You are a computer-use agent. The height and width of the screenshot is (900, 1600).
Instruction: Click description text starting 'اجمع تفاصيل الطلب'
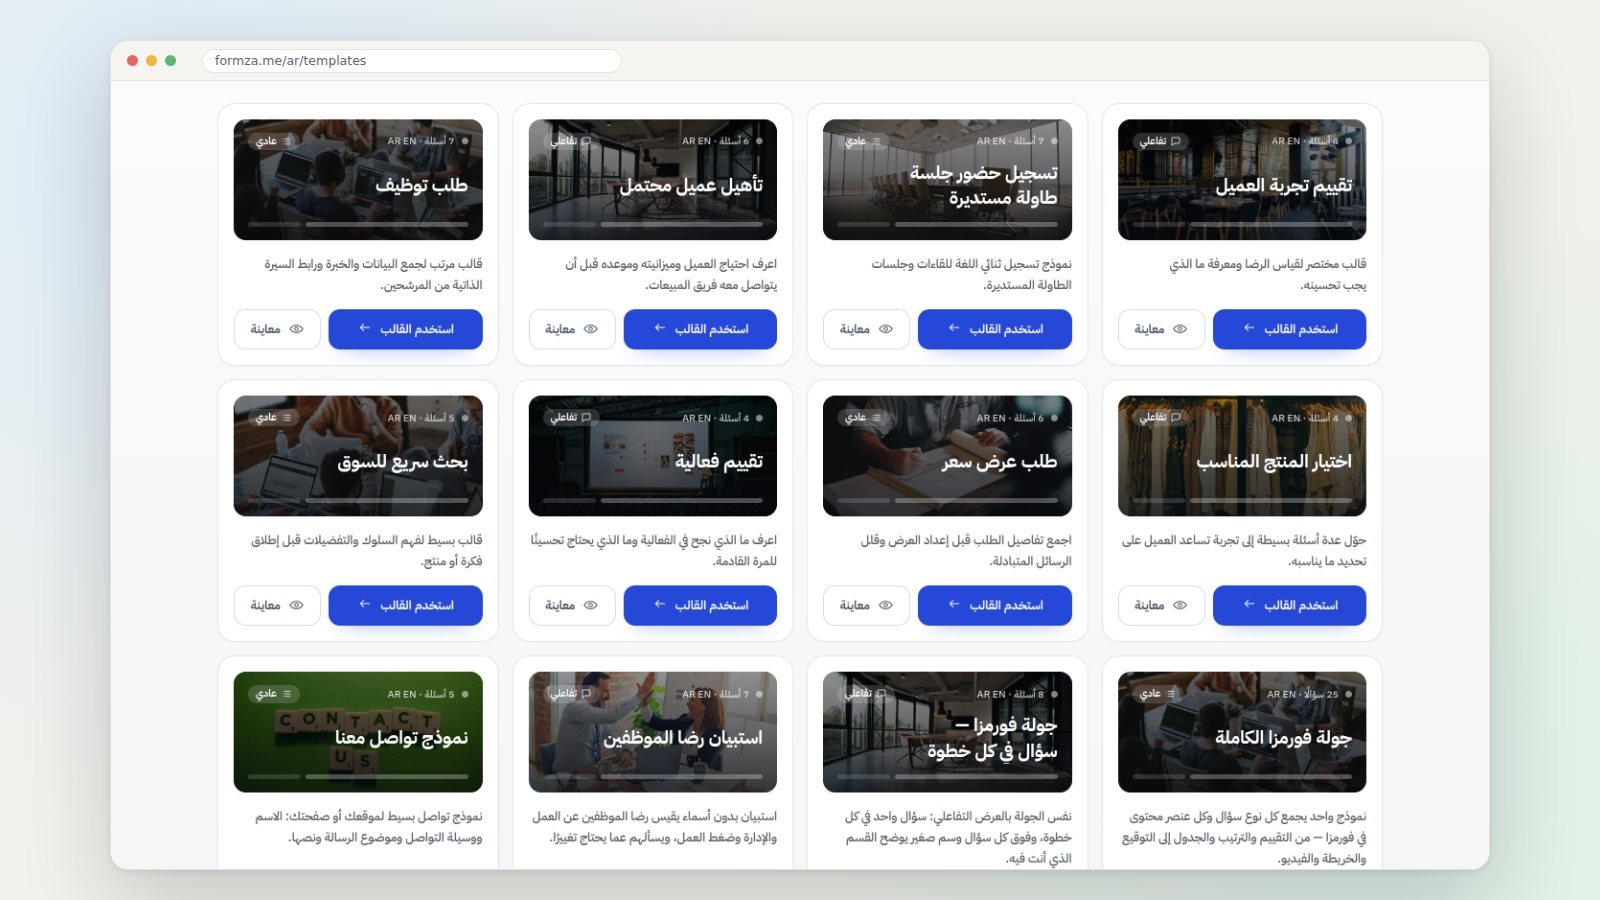pyautogui.click(x=966, y=550)
